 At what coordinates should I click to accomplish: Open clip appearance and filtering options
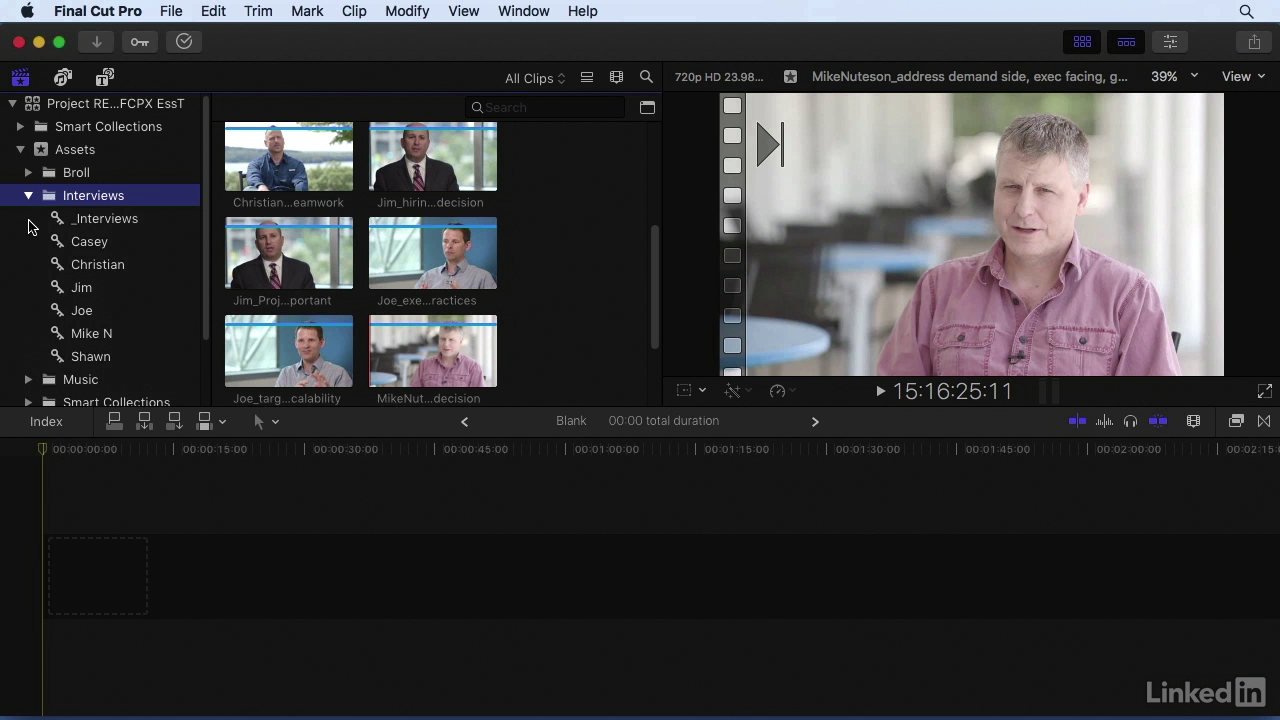[x=616, y=77]
